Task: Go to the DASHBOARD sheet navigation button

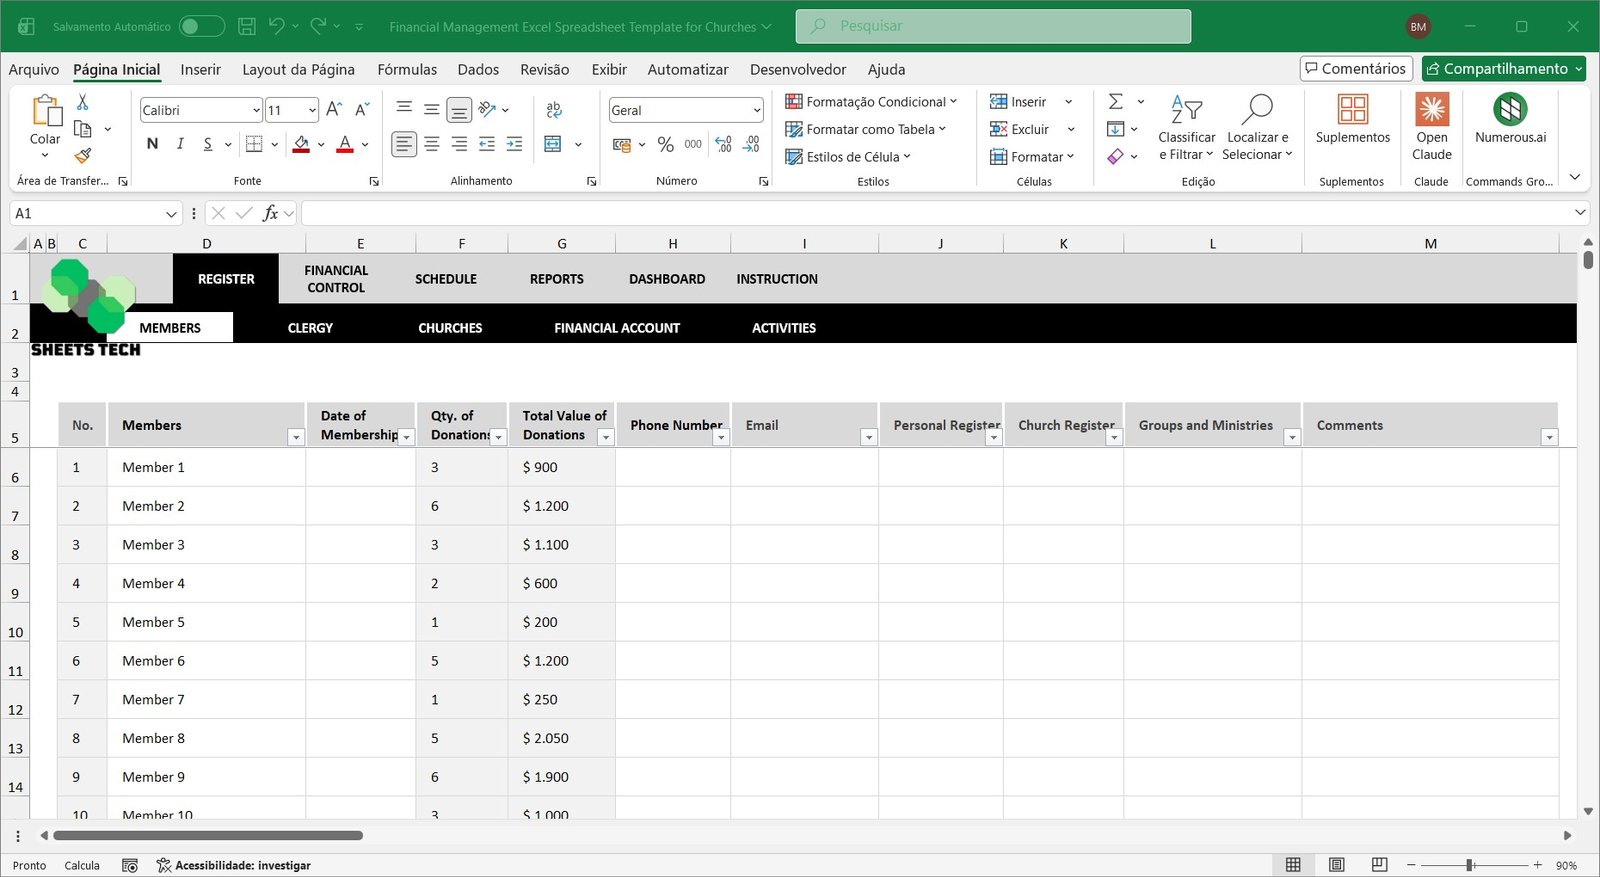Action: coord(666,279)
